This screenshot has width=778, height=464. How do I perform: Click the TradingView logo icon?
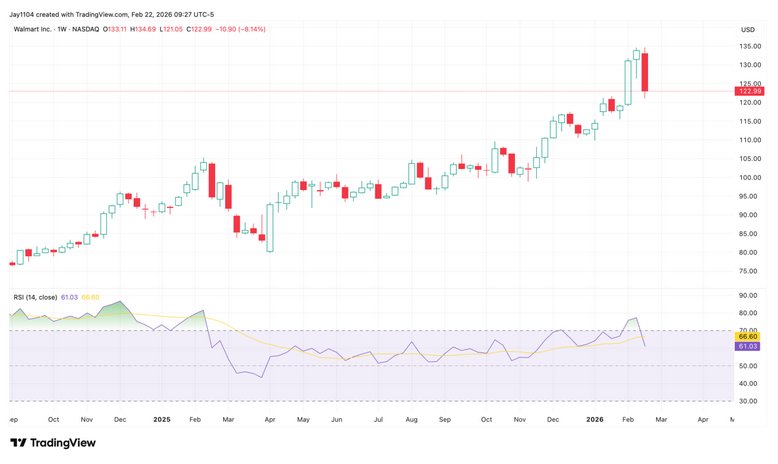point(18,443)
